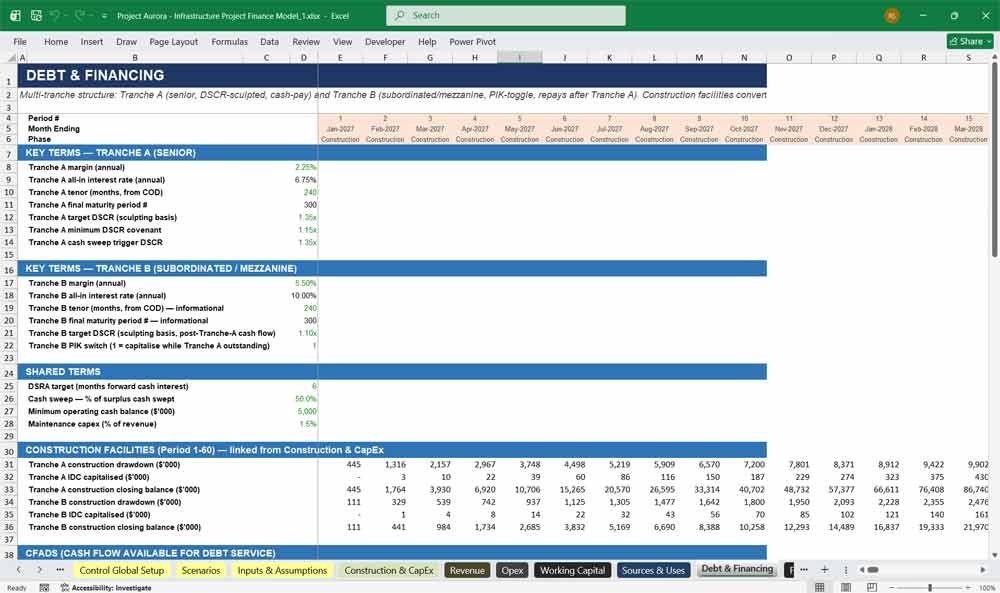Click the Redo arrow icon
This screenshot has height=593, width=1000.
[79, 15]
